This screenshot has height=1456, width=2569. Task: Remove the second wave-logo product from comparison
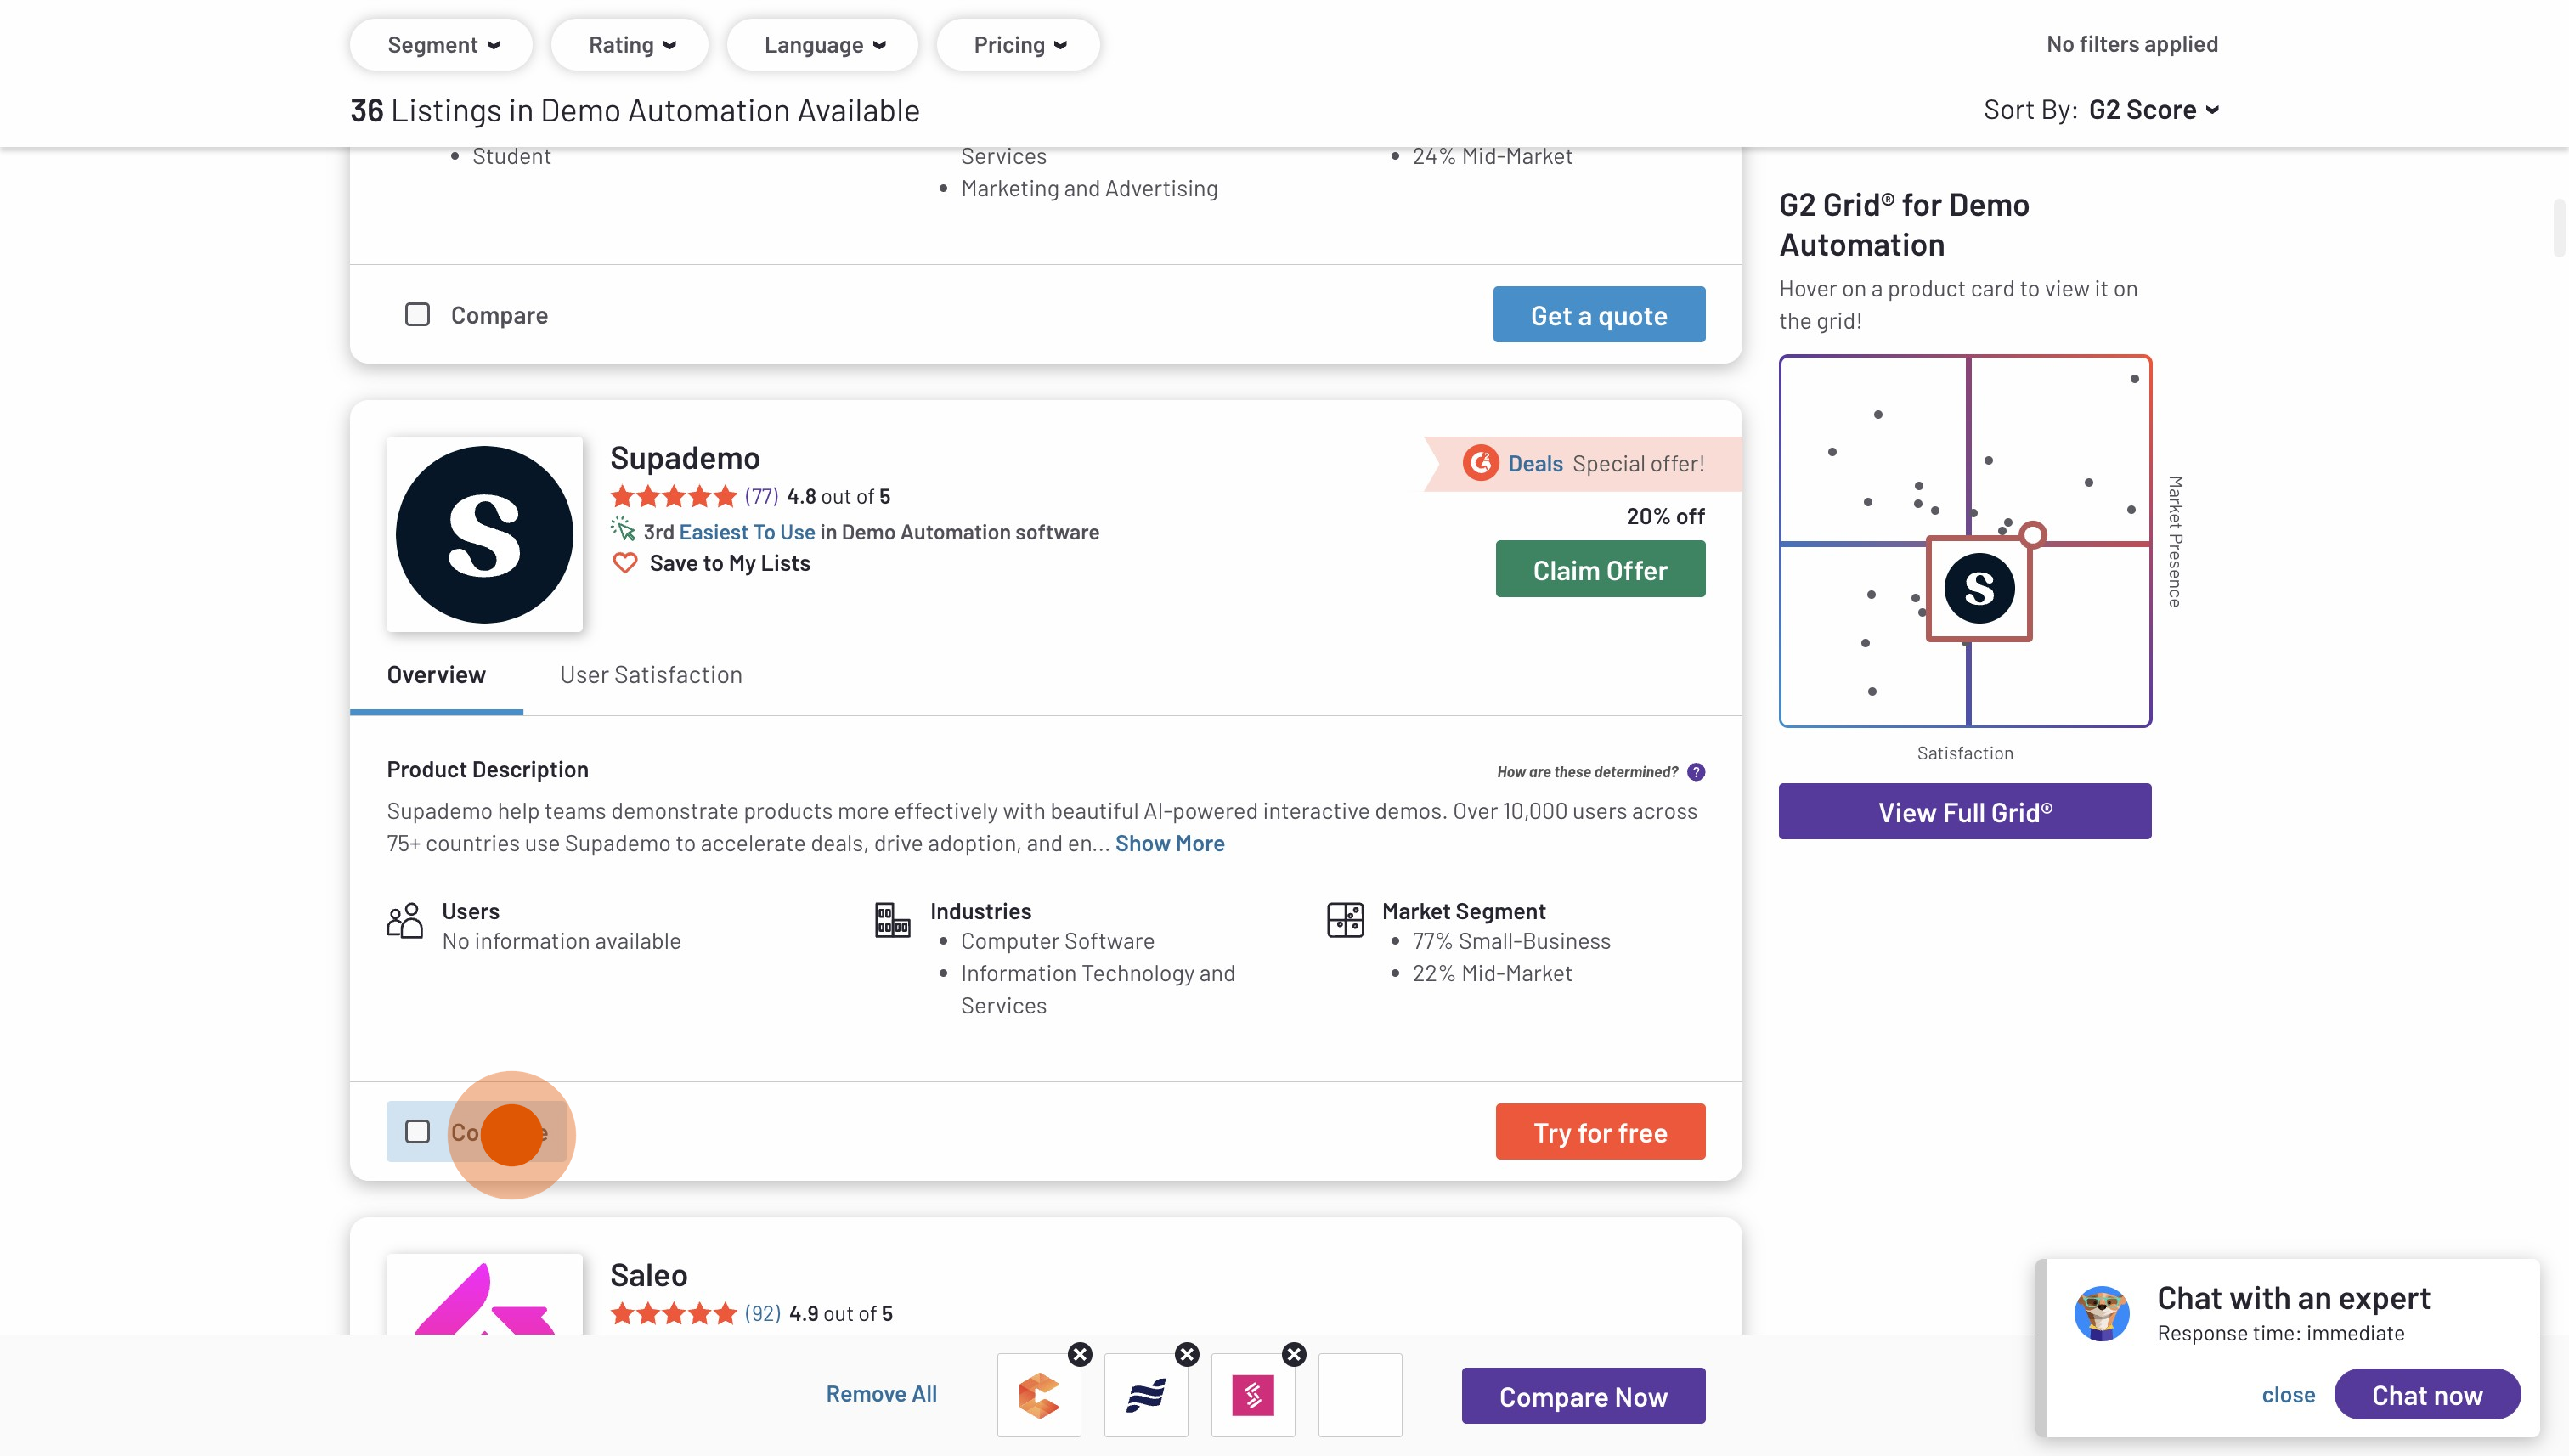(1187, 1354)
